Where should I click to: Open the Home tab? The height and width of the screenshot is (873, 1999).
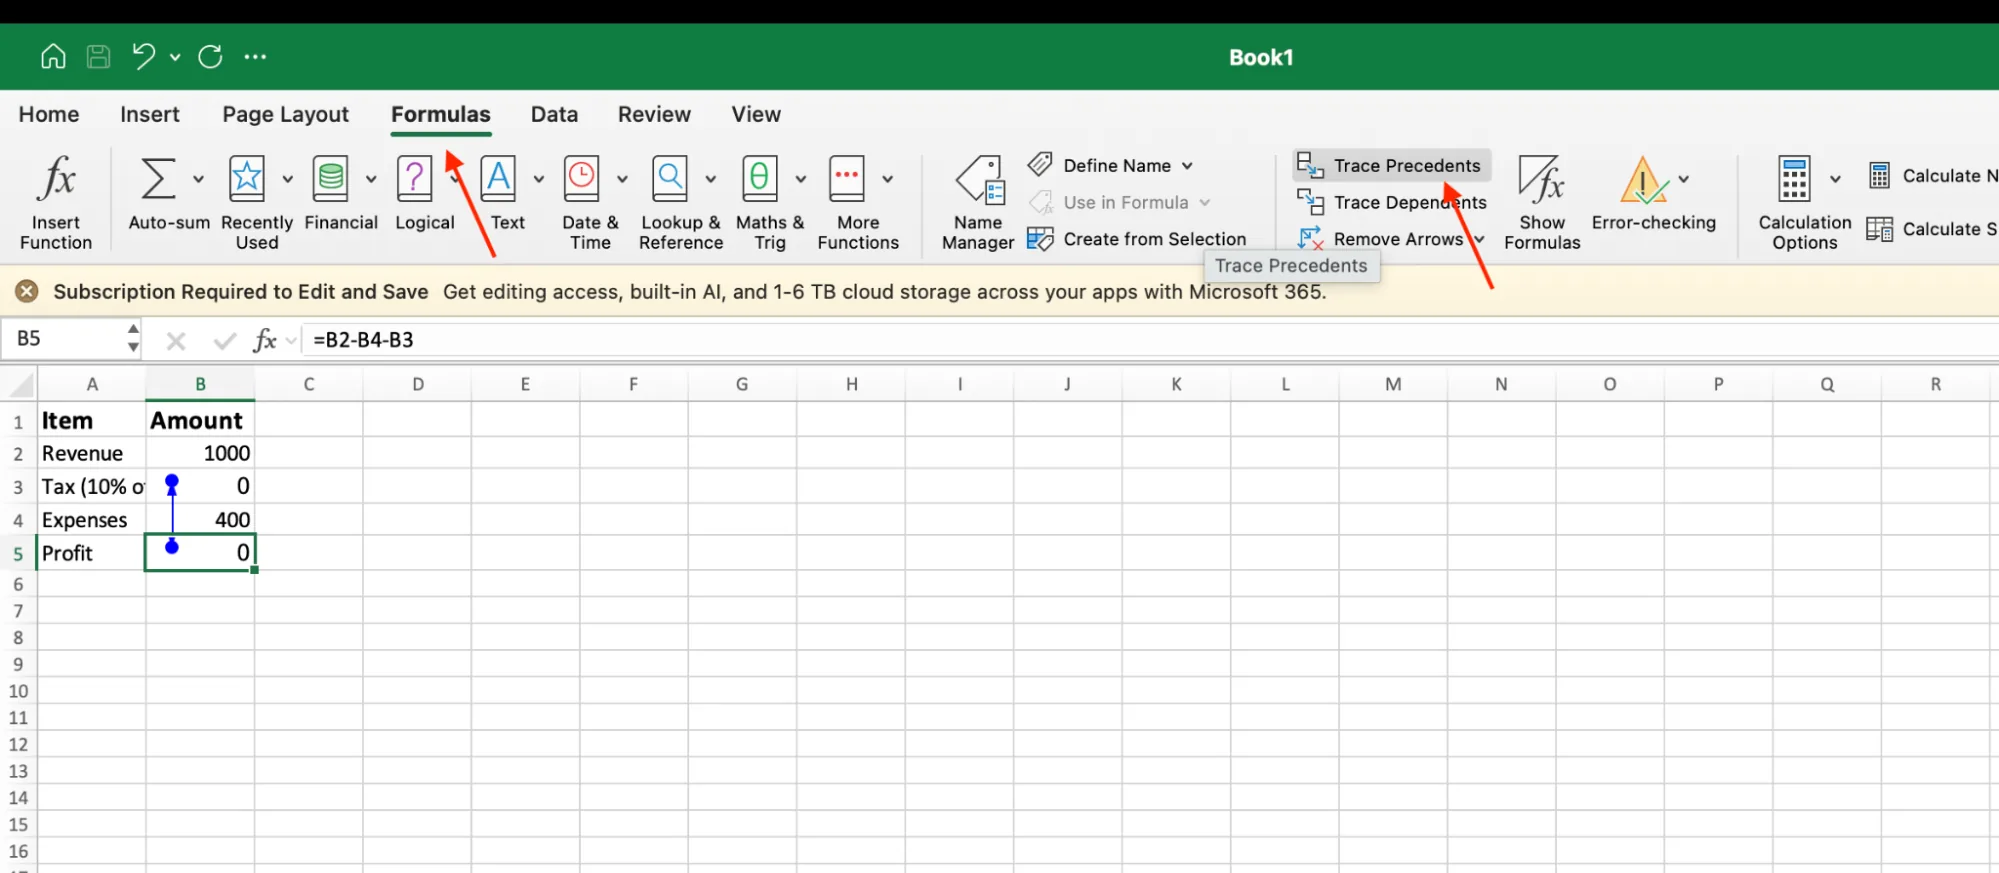pyautogui.click(x=49, y=114)
